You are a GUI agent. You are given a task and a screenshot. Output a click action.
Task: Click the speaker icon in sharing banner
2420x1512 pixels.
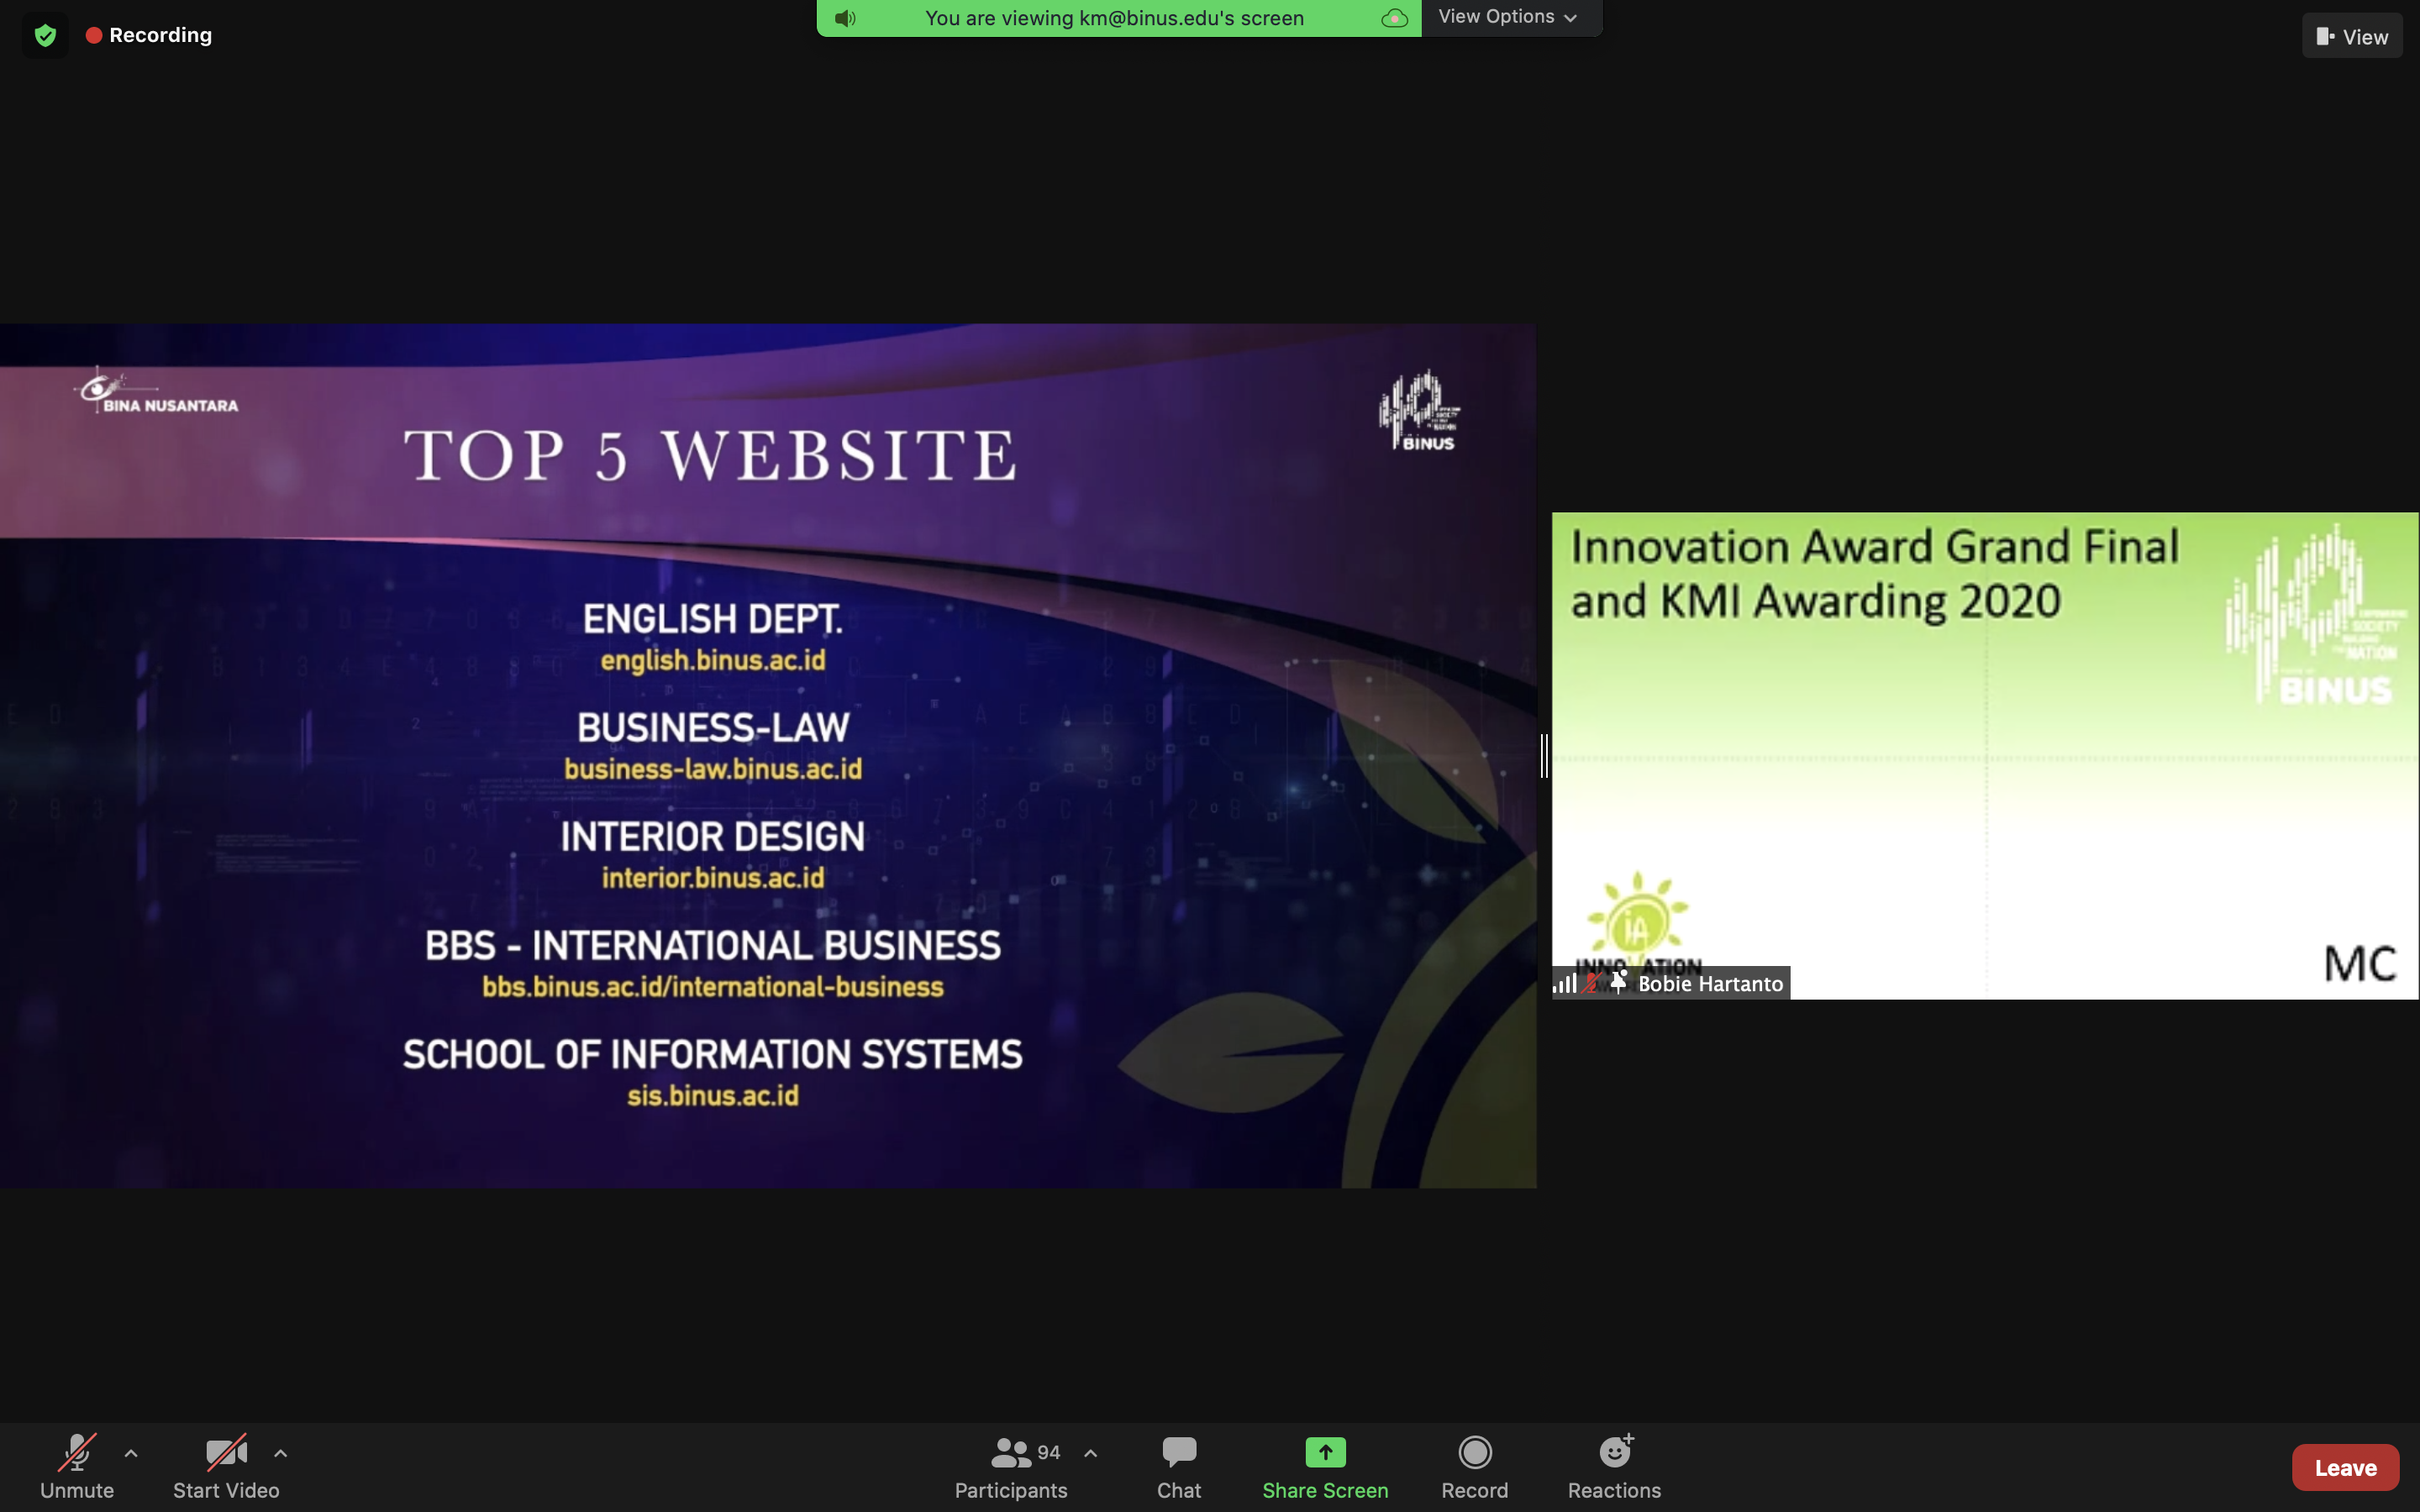[845, 18]
